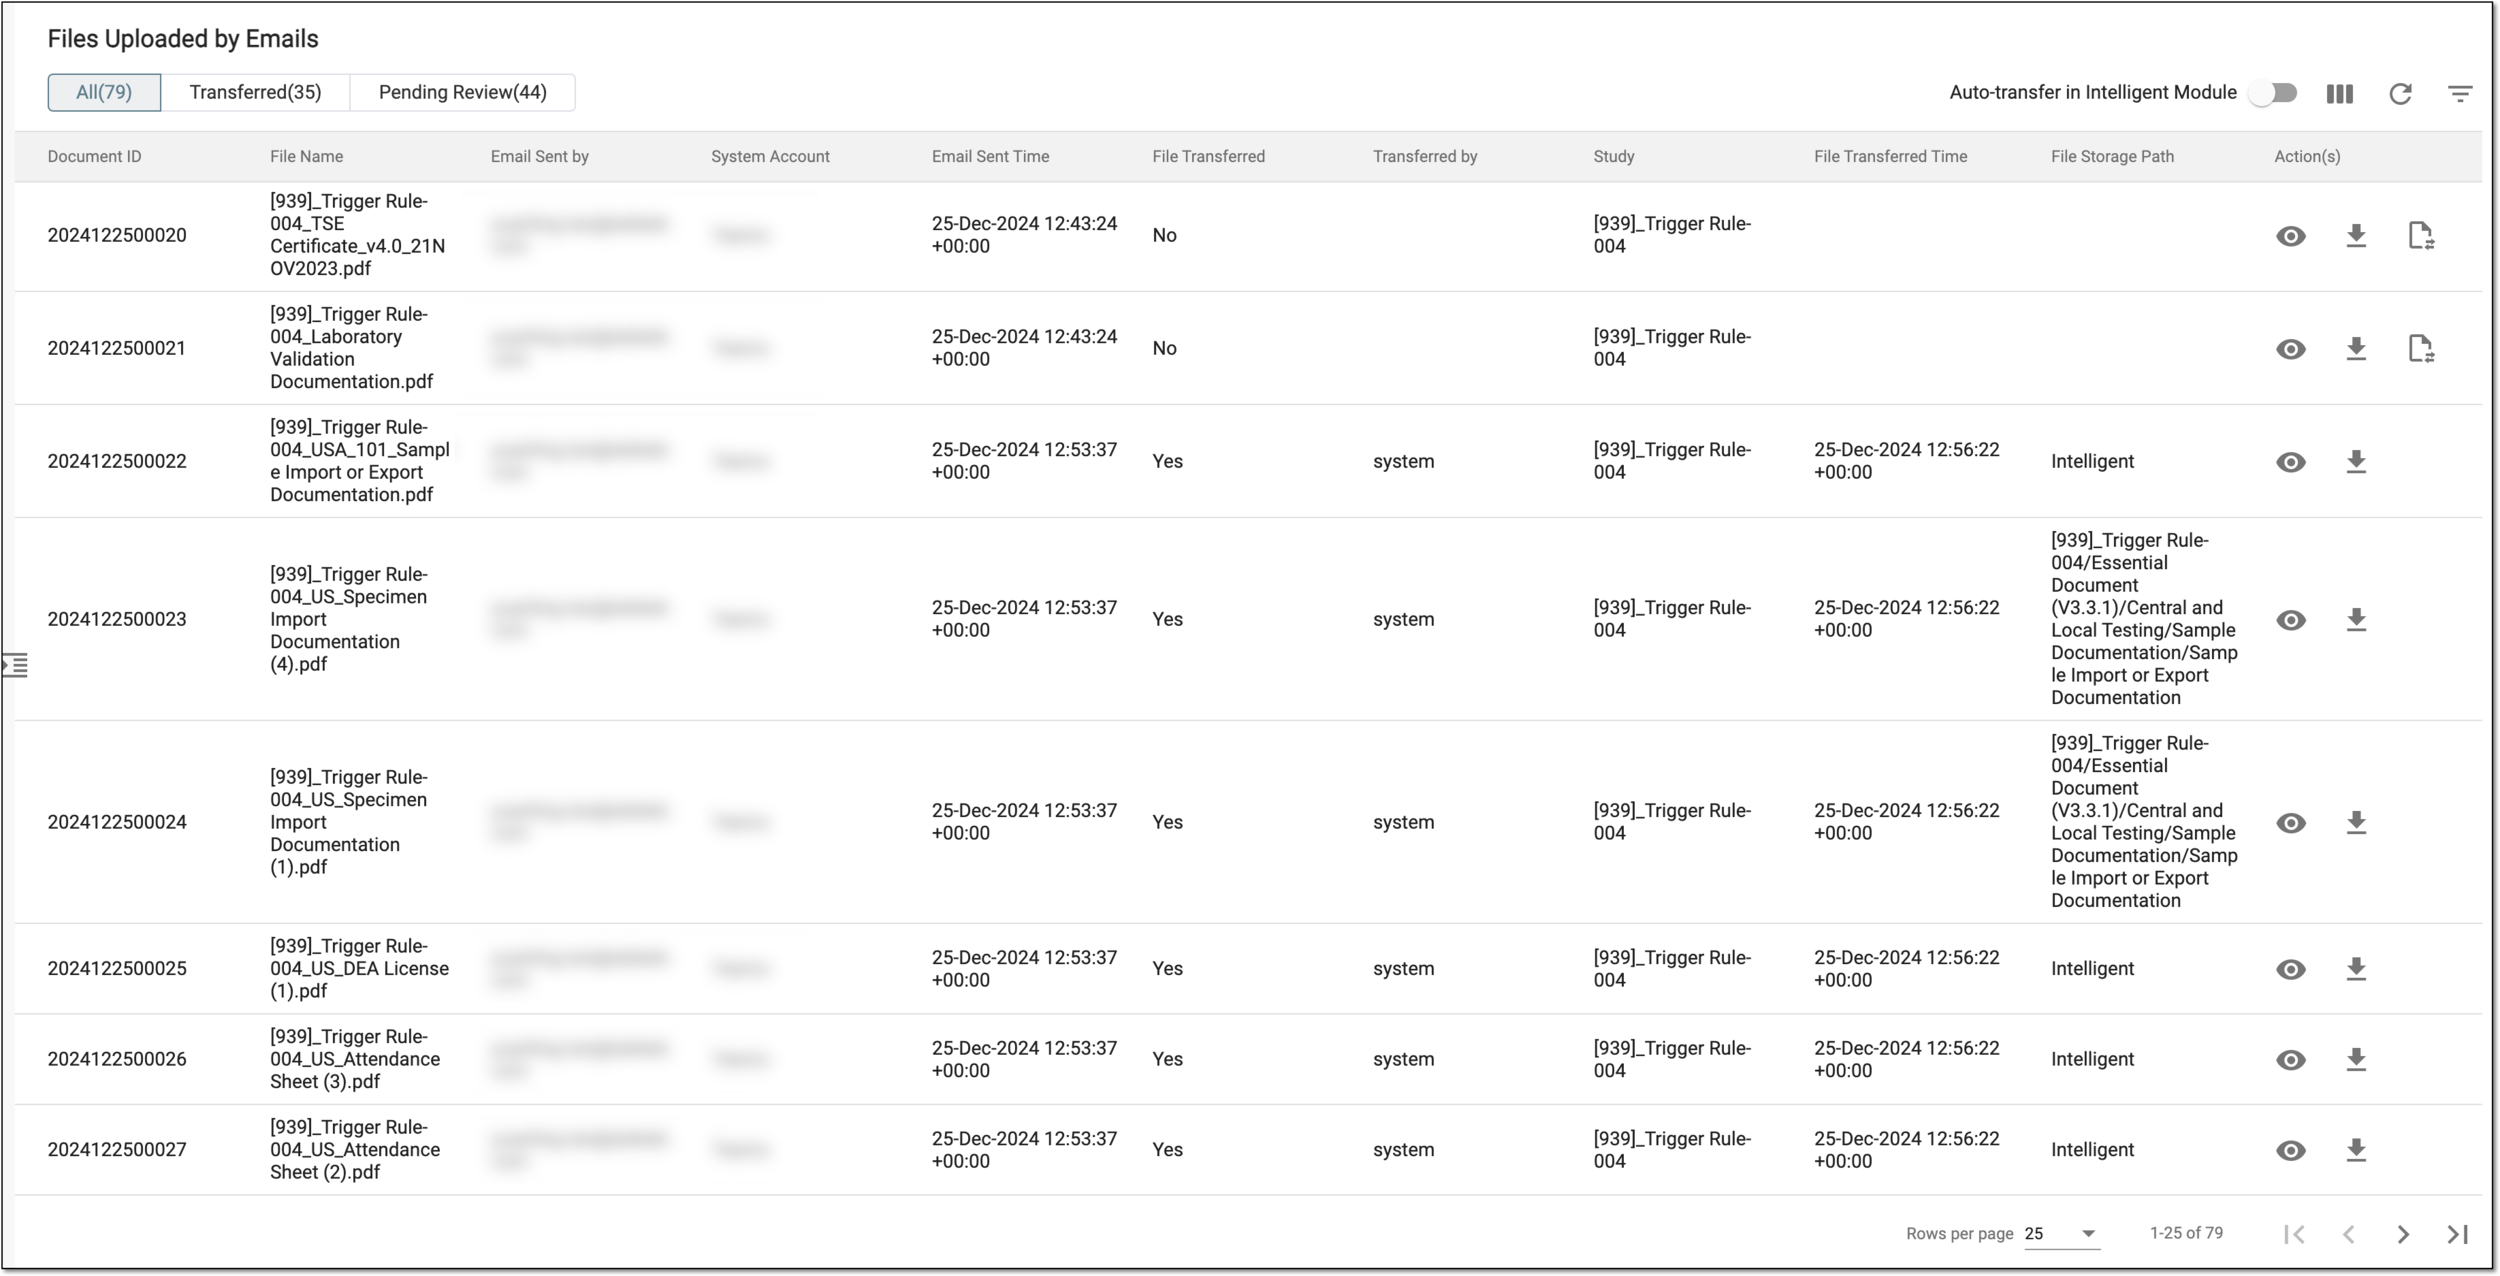Preview Attendance Sheet (3) document 2024122500026
The height and width of the screenshot is (1276, 2500).
(x=2290, y=1060)
